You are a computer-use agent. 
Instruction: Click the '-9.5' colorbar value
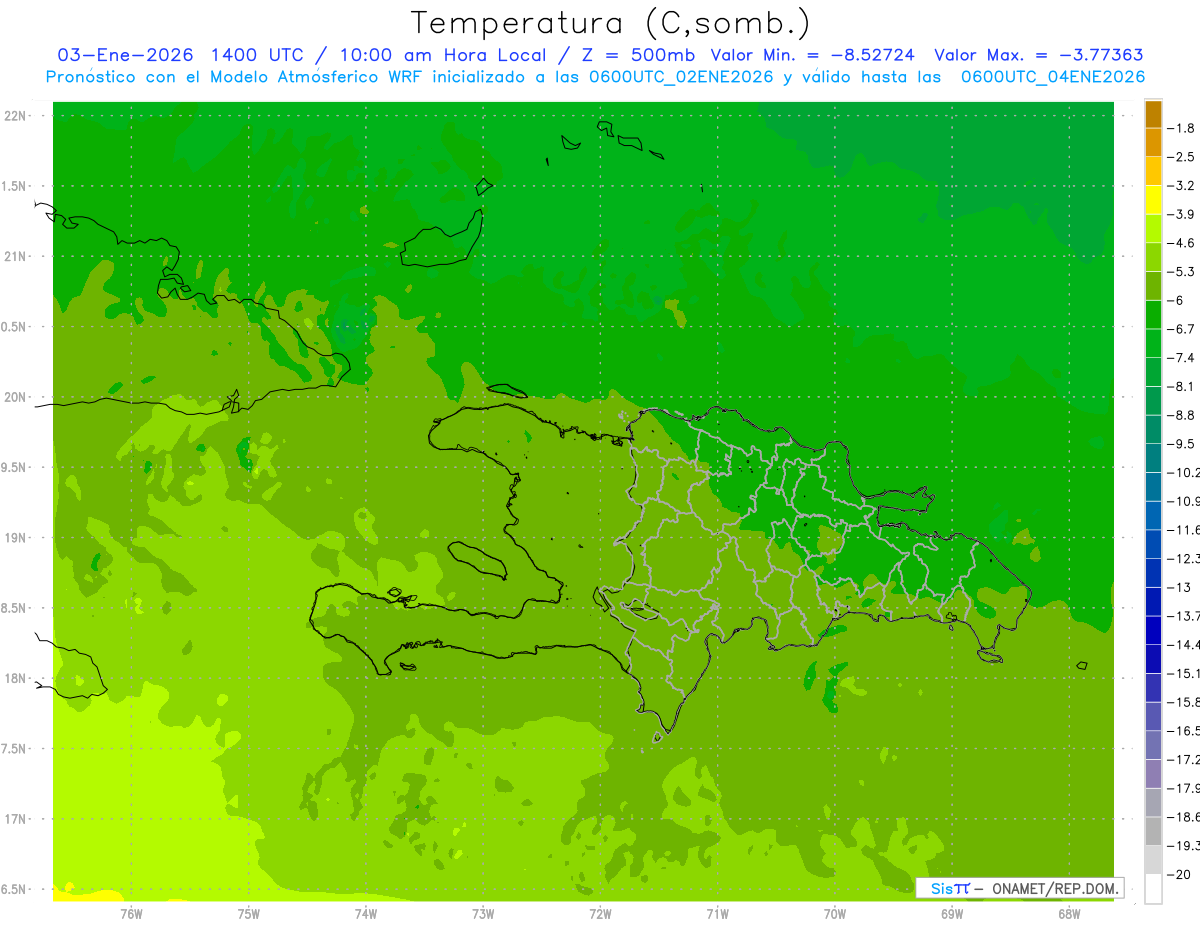pyautogui.click(x=1181, y=444)
